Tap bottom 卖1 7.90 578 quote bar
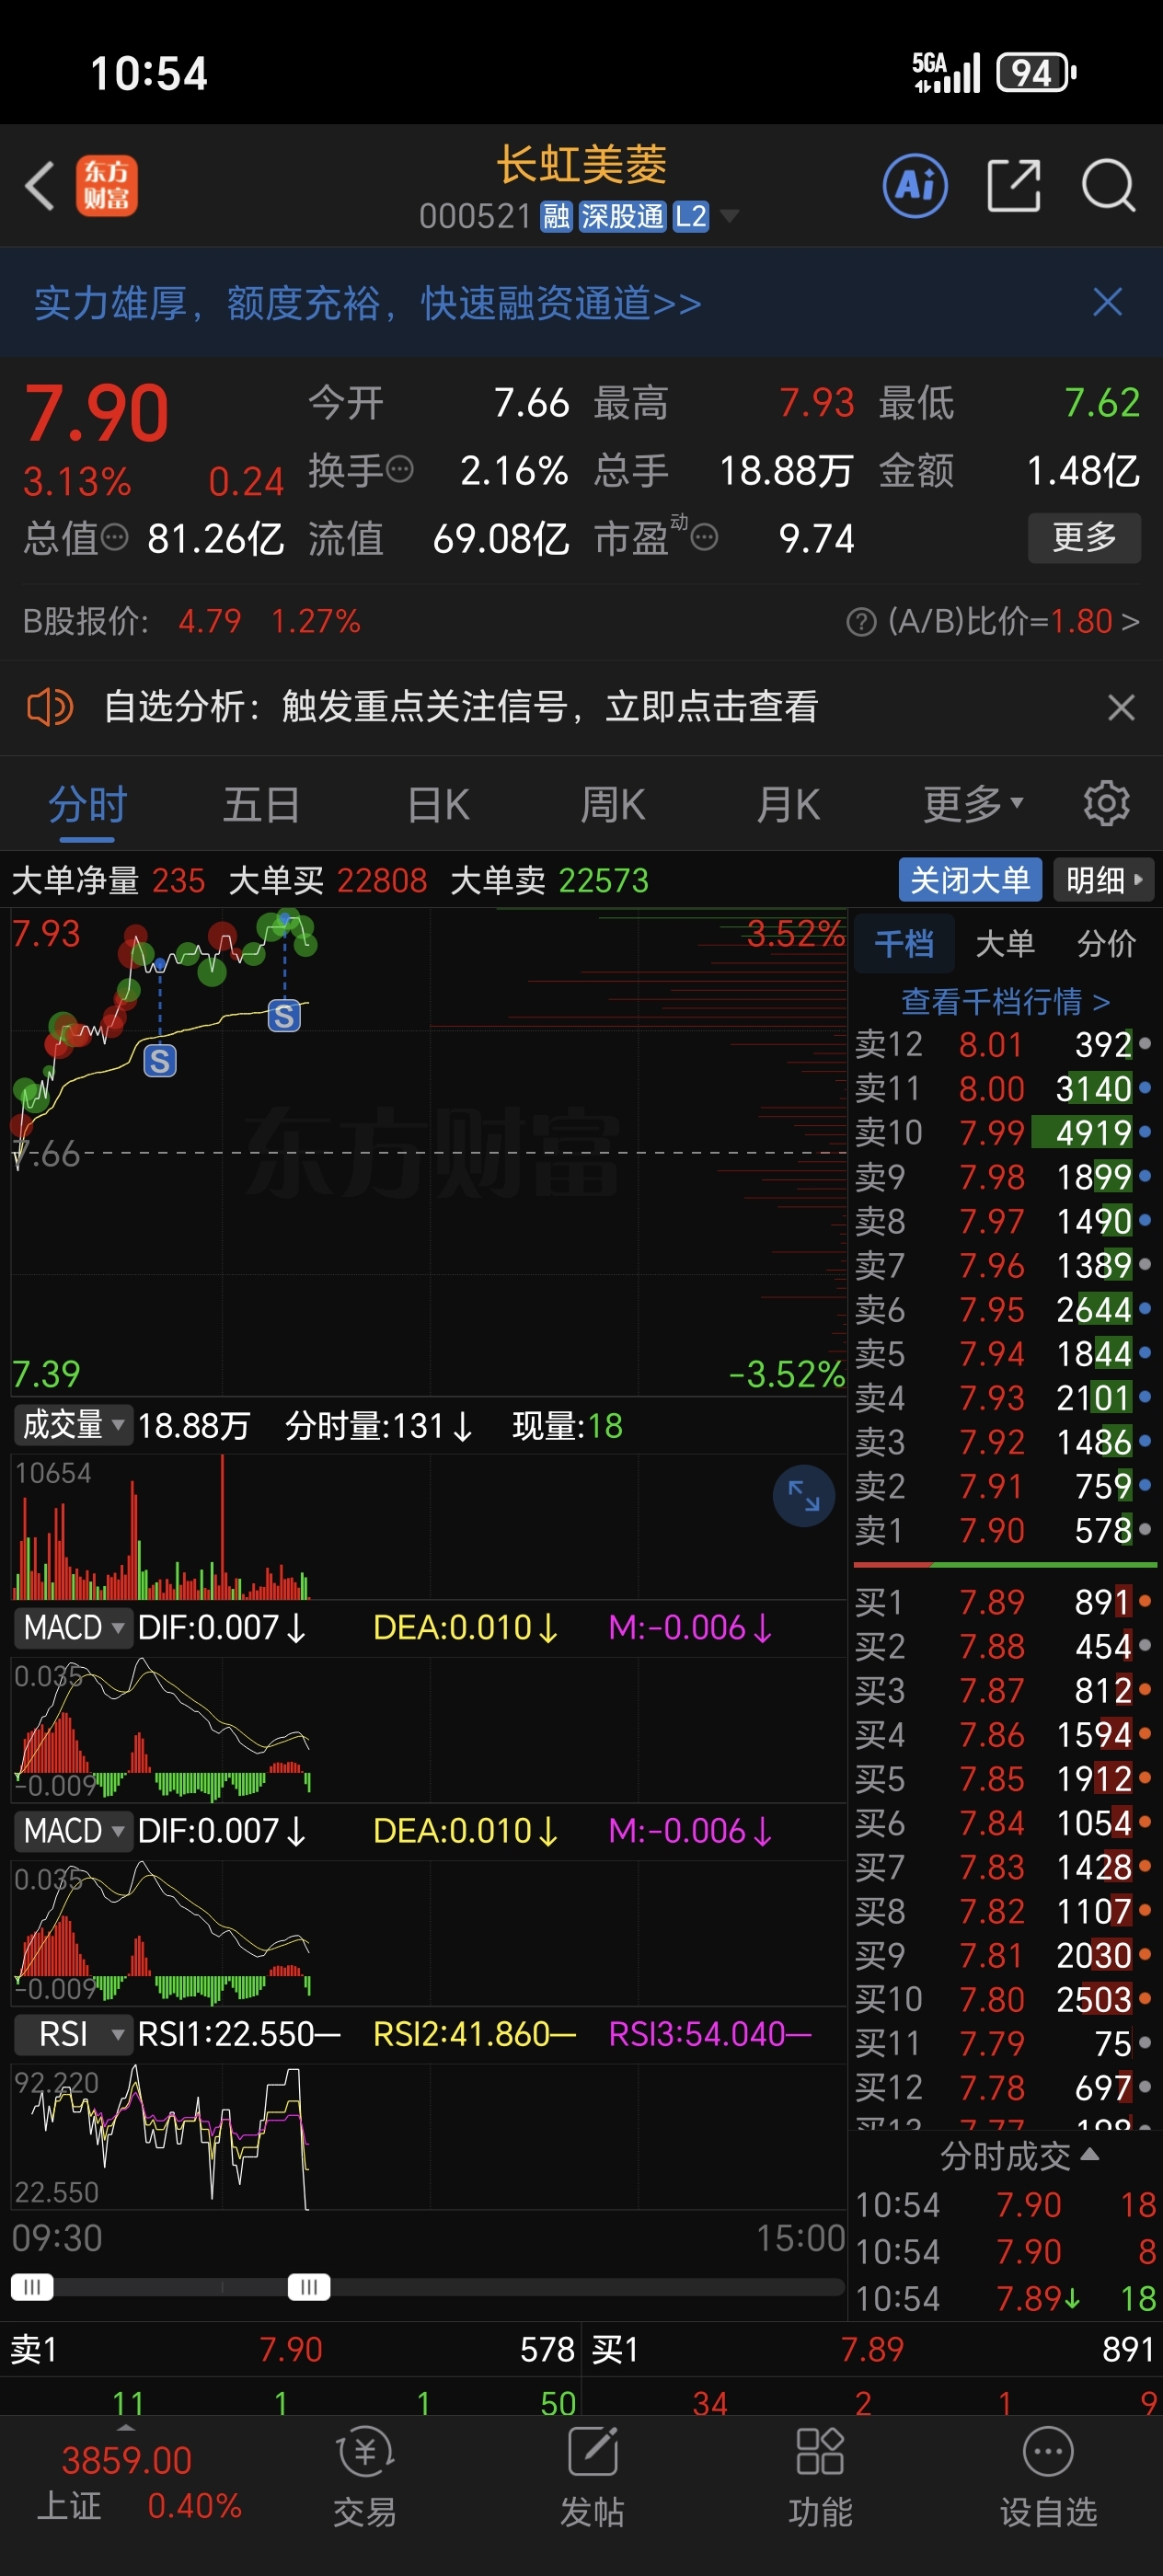This screenshot has height=2576, width=1163. (x=291, y=2349)
